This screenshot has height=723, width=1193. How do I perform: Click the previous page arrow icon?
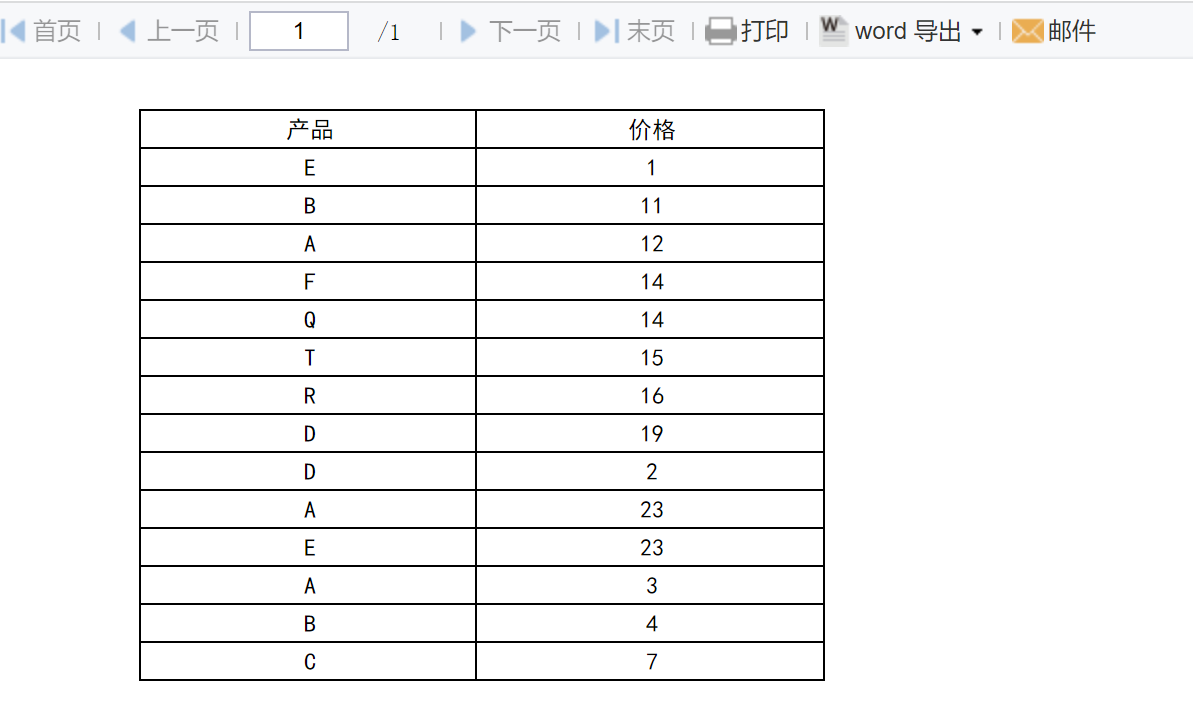[x=128, y=31]
